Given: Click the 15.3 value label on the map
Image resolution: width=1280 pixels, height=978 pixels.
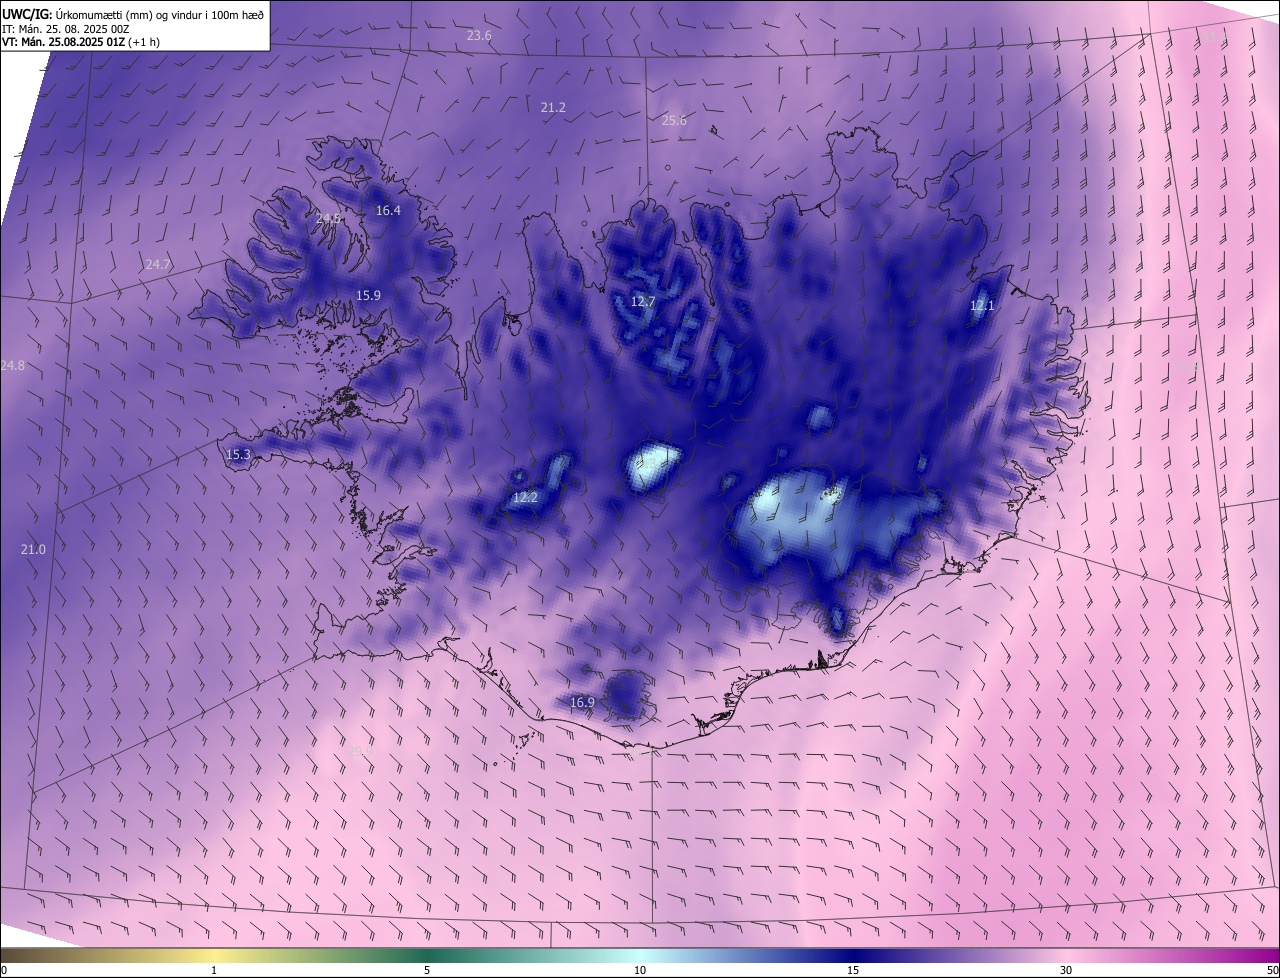Looking at the screenshot, I should (x=238, y=455).
